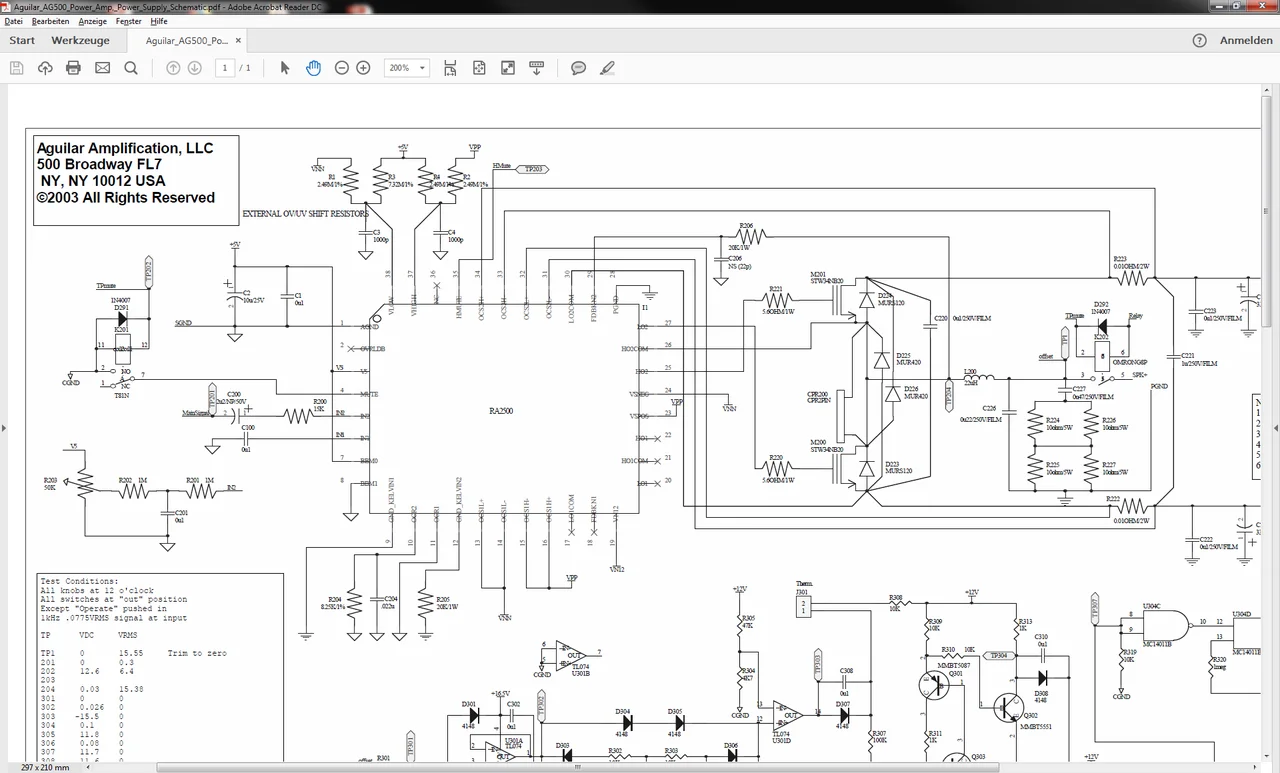The height and width of the screenshot is (773, 1280).
Task: Click the Anmelden sign-in button
Action: pyautogui.click(x=1245, y=41)
